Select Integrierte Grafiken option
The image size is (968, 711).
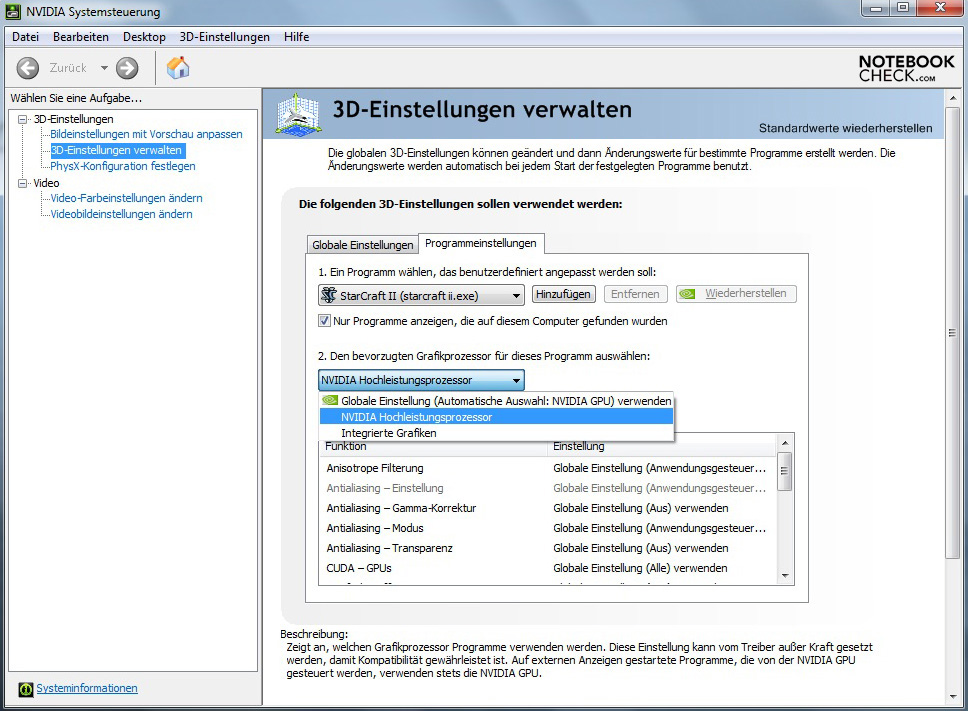[496, 433]
